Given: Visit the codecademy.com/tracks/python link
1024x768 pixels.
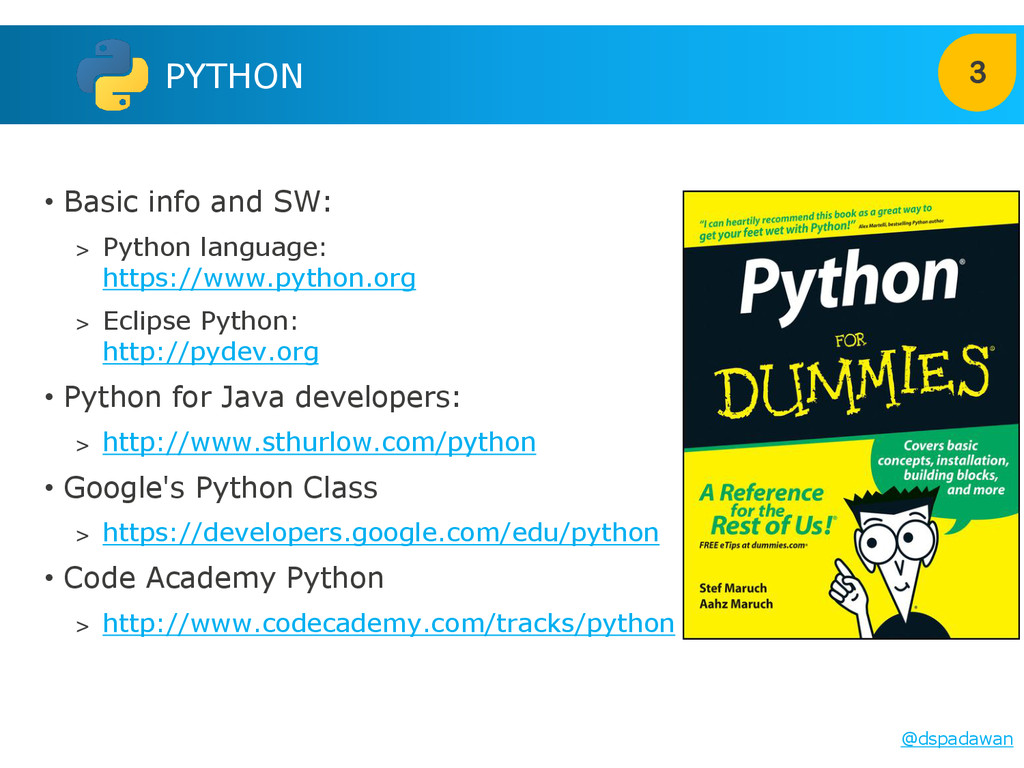Looking at the screenshot, I should click(x=389, y=623).
